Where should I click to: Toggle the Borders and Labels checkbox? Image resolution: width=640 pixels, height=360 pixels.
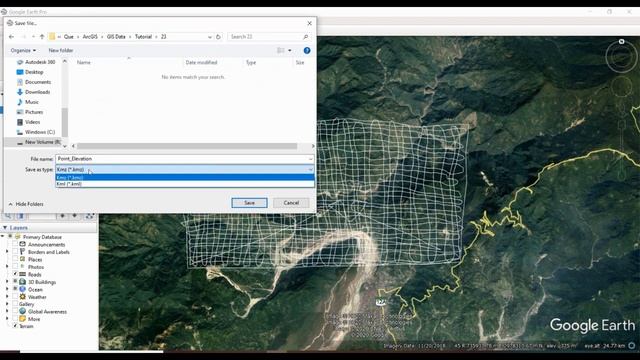point(15,252)
